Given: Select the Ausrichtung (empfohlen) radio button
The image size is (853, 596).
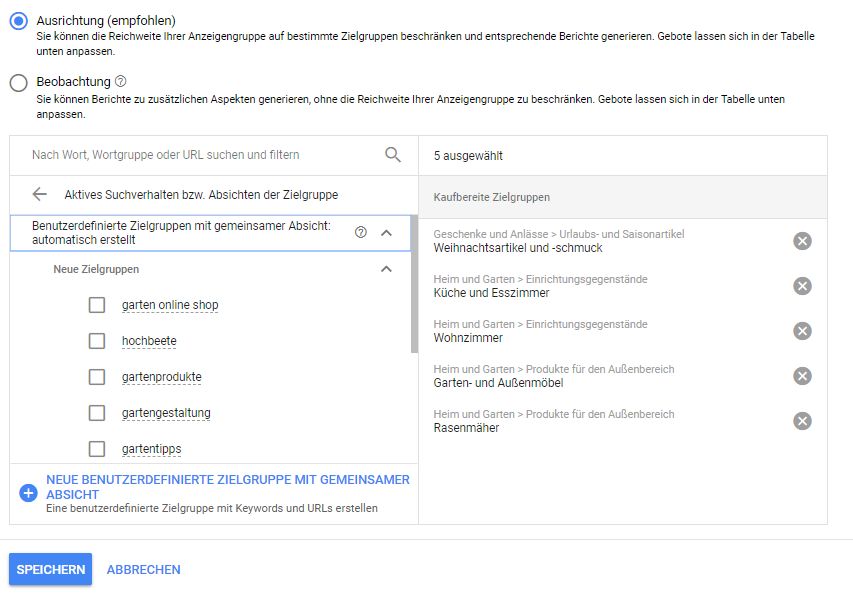Looking at the screenshot, I should tap(18, 21).
